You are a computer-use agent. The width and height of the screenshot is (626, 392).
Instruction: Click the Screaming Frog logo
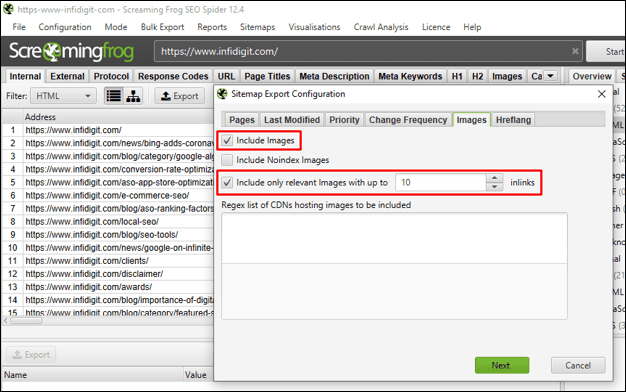tap(71, 51)
